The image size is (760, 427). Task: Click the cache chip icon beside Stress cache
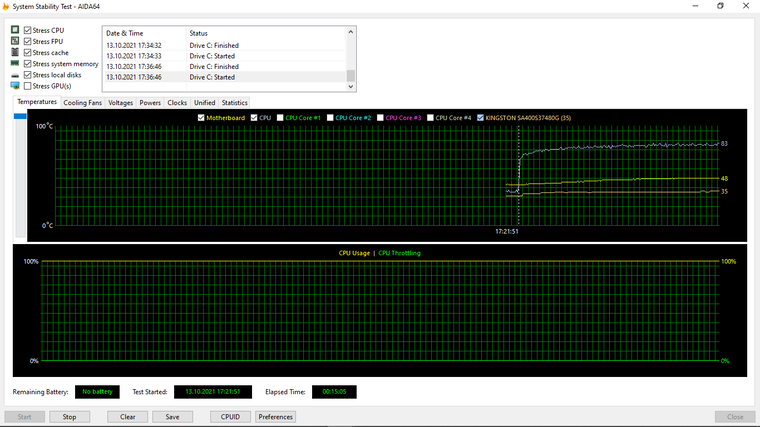tap(15, 52)
